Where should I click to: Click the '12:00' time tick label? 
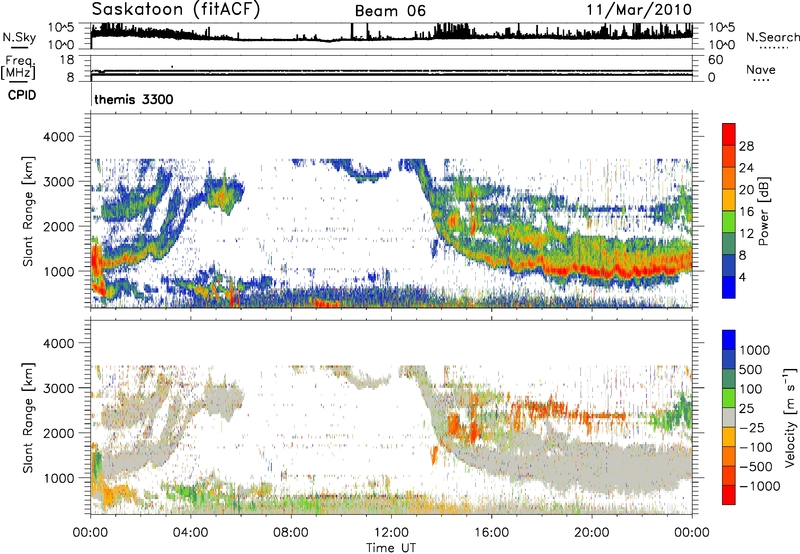[391, 533]
